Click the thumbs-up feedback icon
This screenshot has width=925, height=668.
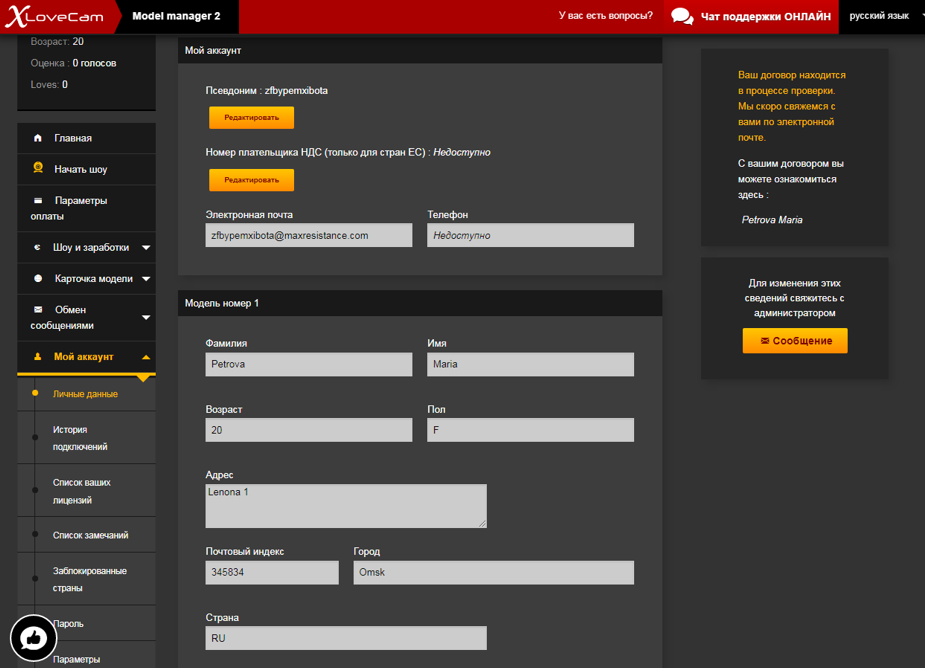tap(34, 638)
